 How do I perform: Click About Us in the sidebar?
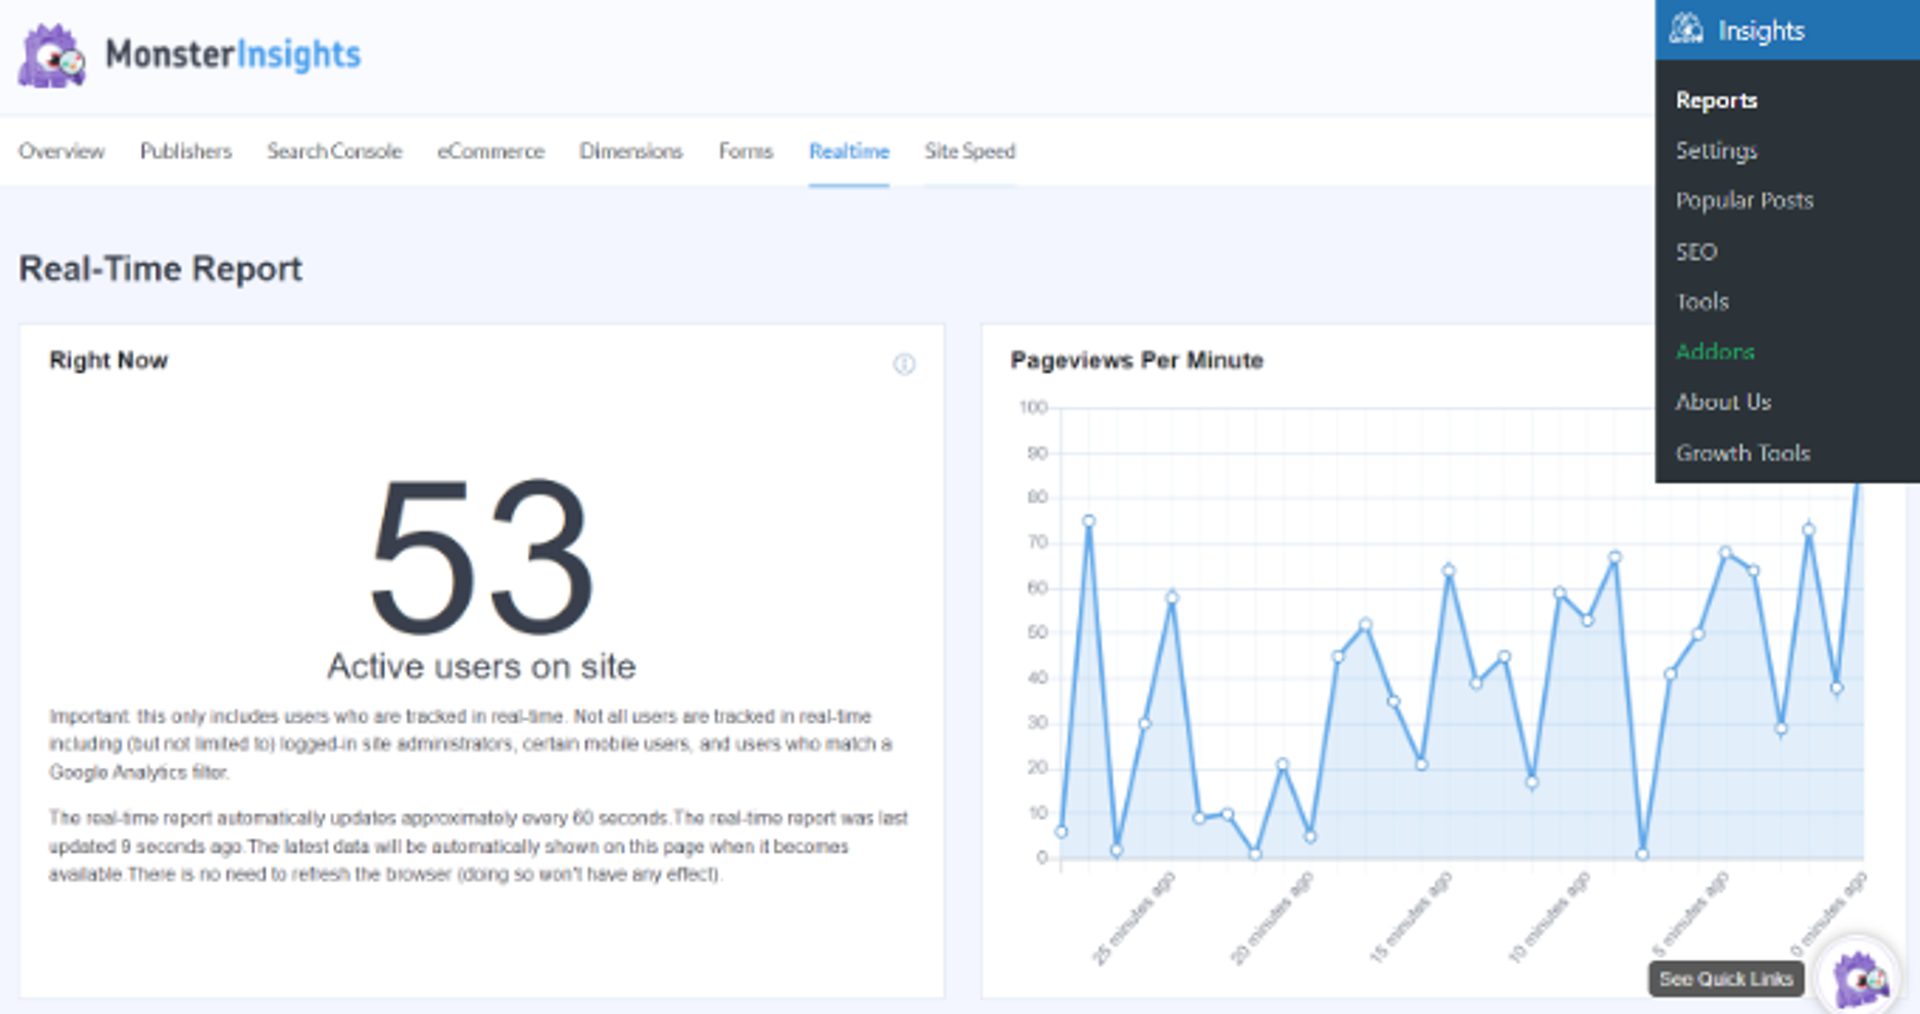click(1723, 402)
